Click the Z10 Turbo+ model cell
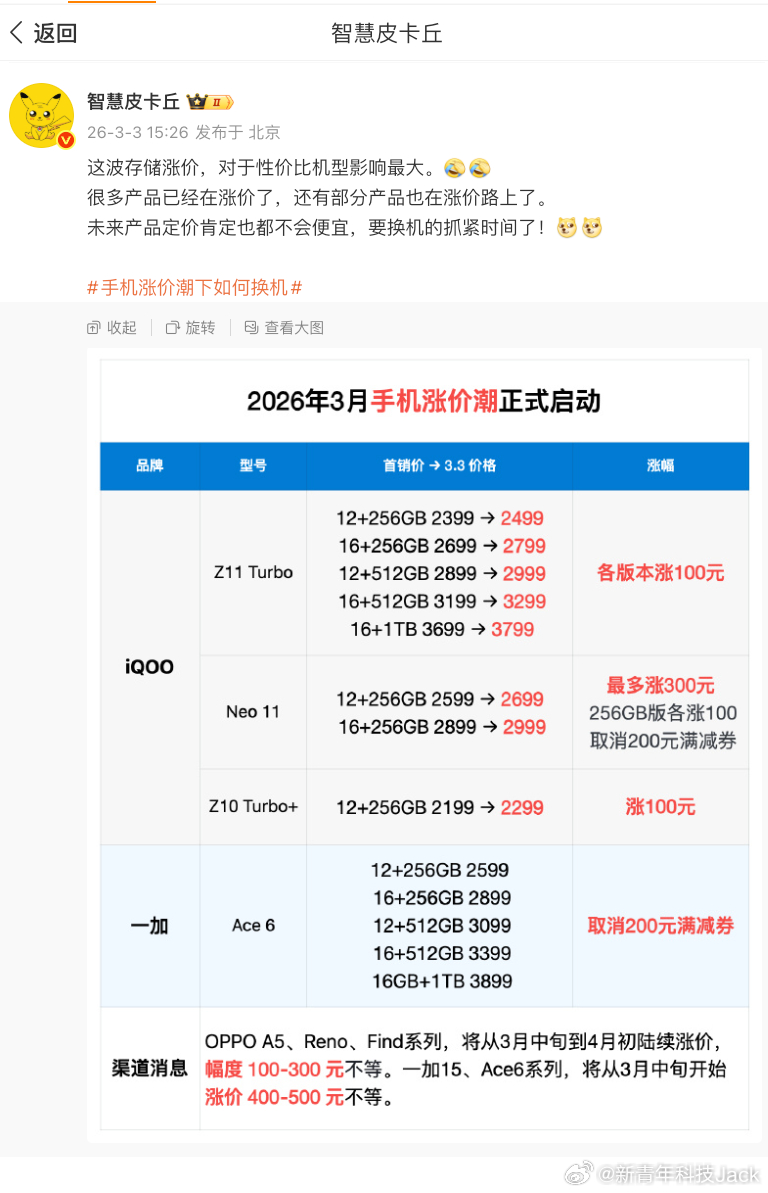The height and width of the screenshot is (1193, 768). click(253, 806)
